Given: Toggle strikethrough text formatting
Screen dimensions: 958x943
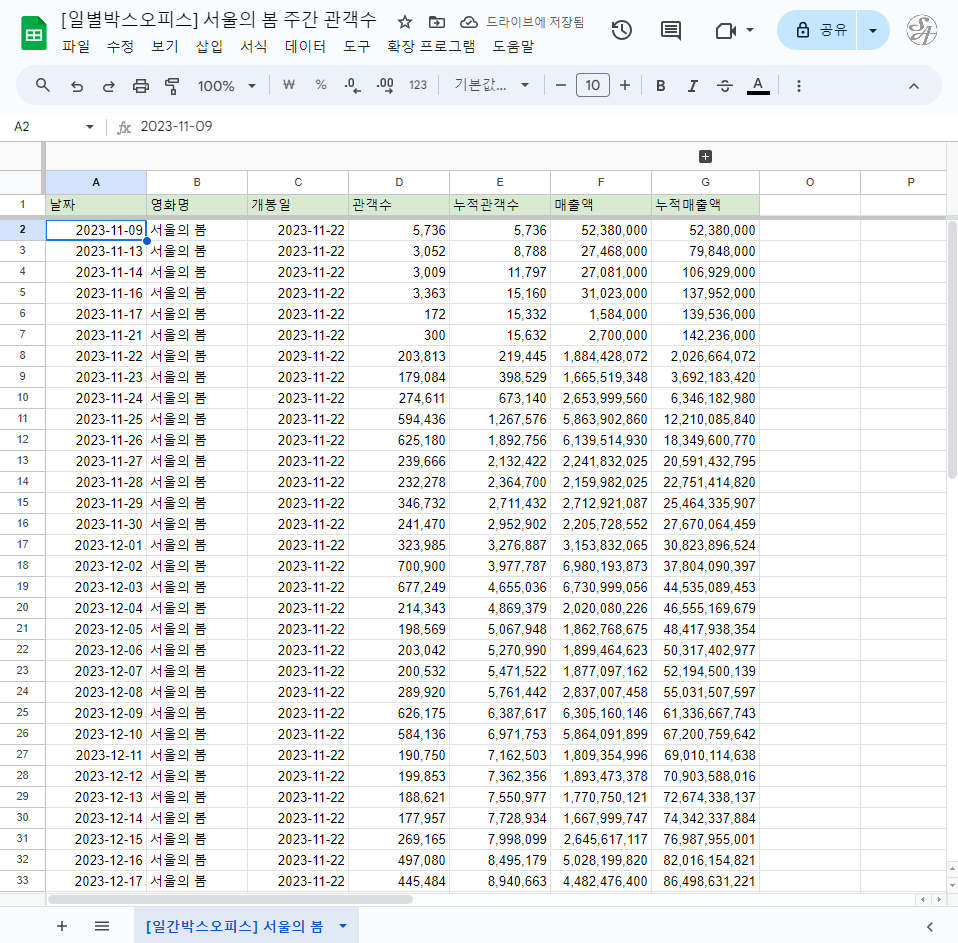Looking at the screenshot, I should 725,86.
